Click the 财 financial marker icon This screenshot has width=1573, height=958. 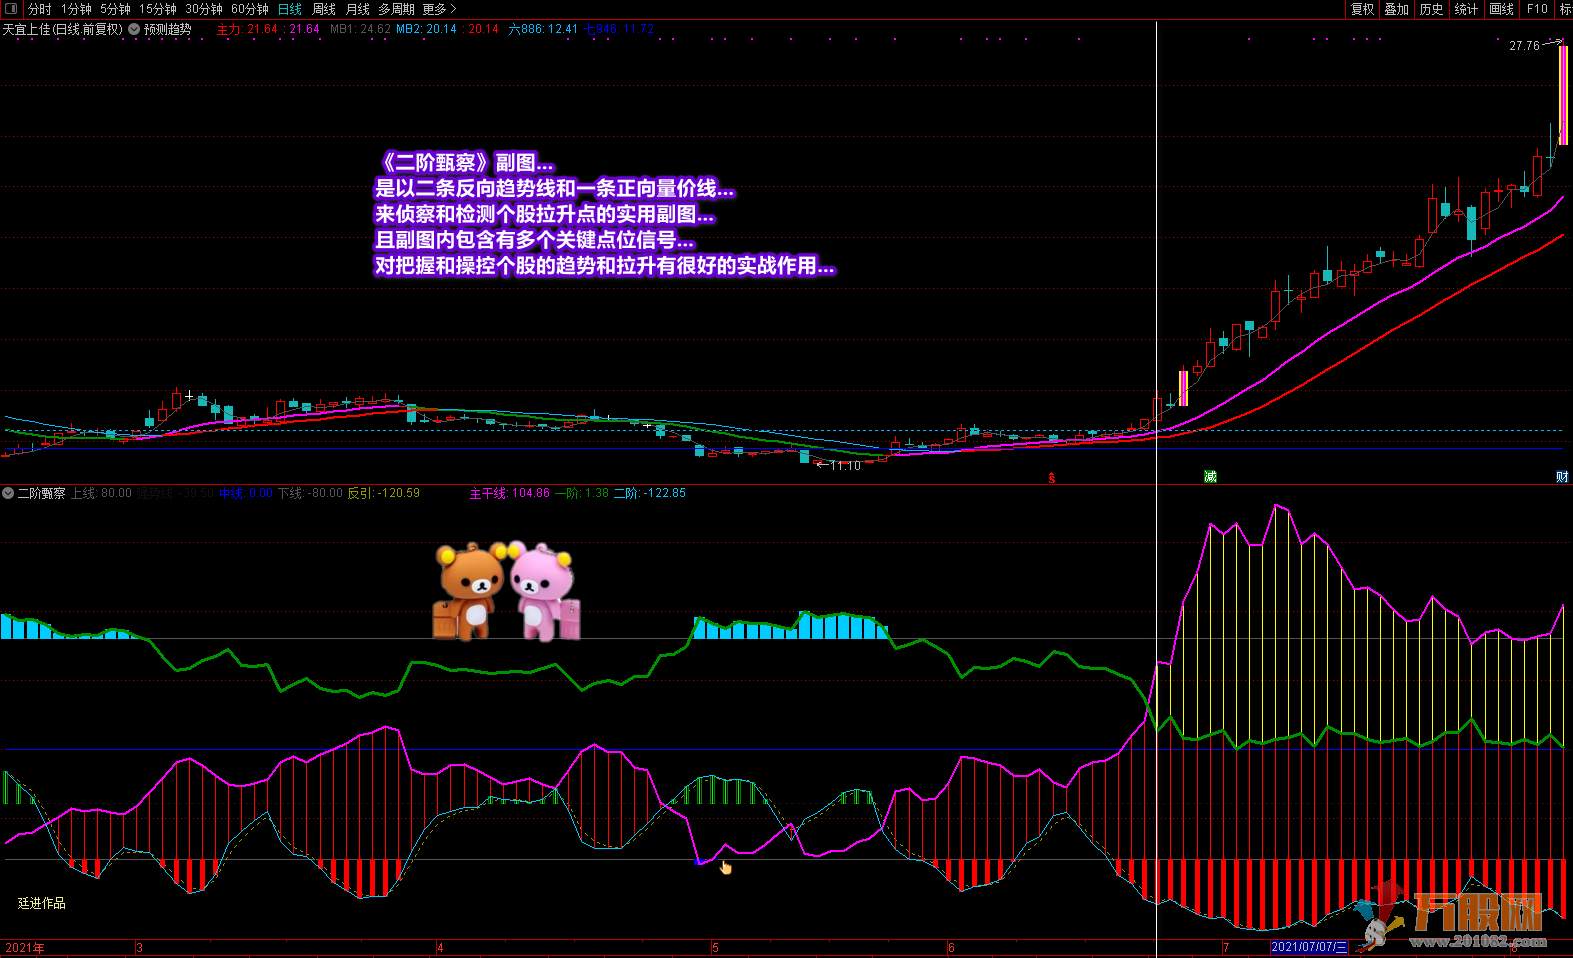click(1561, 477)
